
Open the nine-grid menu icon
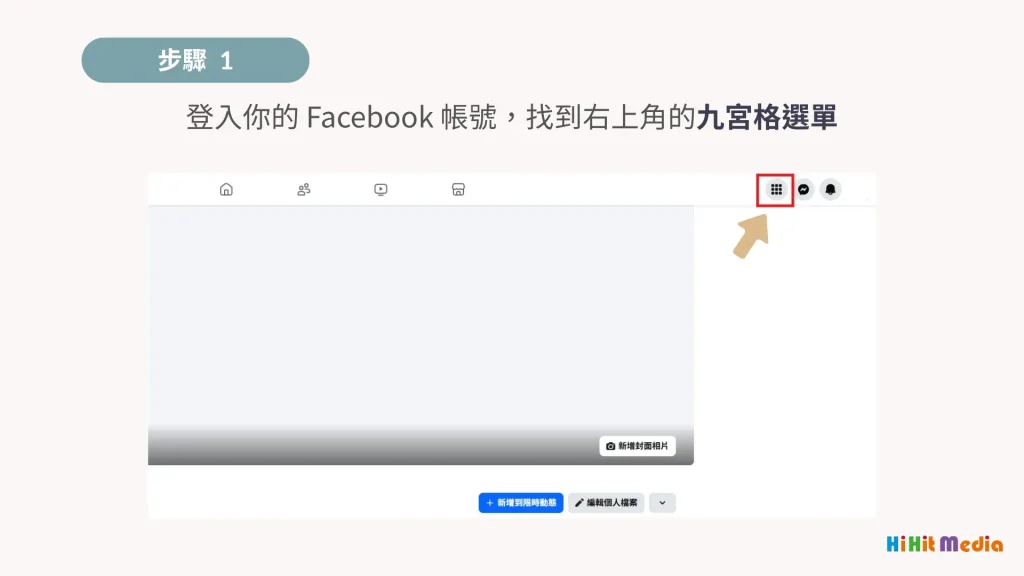coord(776,189)
